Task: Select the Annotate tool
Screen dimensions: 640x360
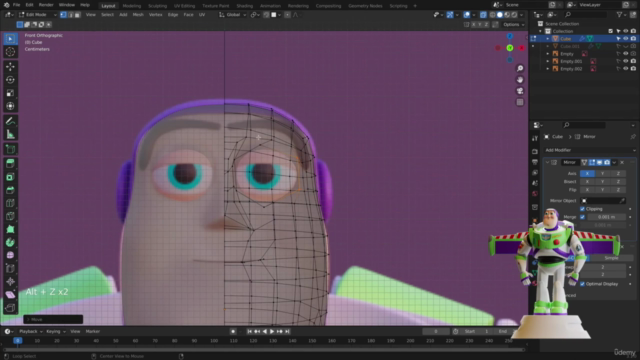Action: 10,121
